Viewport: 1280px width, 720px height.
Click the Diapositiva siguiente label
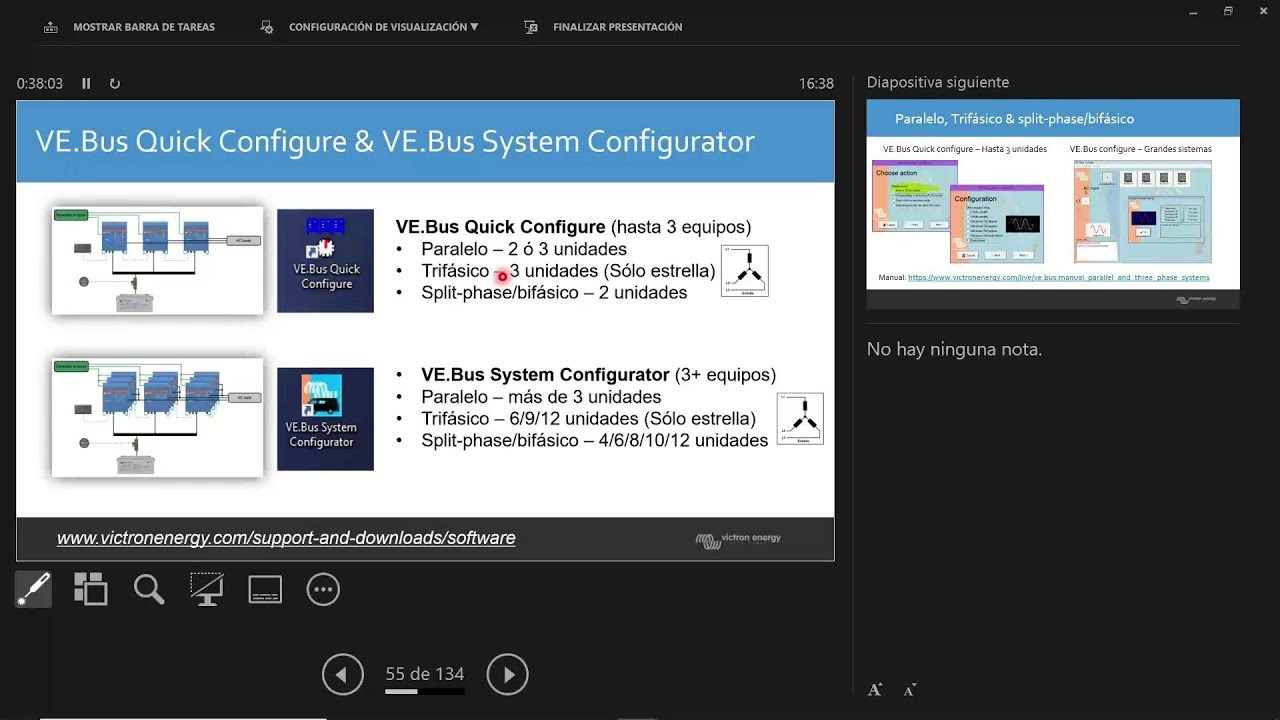pos(938,82)
